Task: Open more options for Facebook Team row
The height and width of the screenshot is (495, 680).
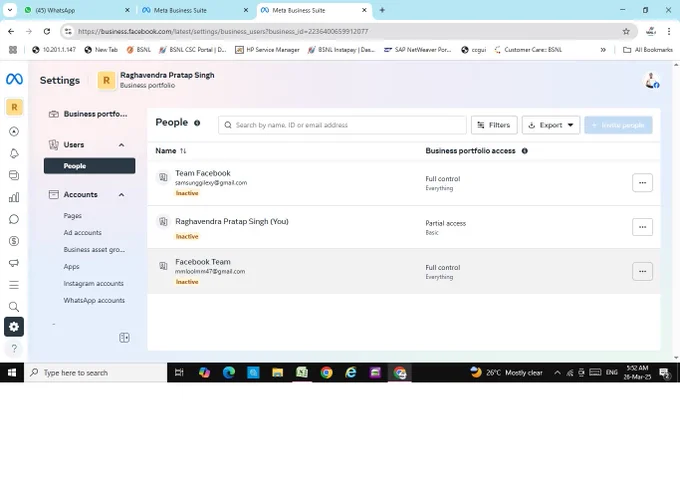Action: 642,272
